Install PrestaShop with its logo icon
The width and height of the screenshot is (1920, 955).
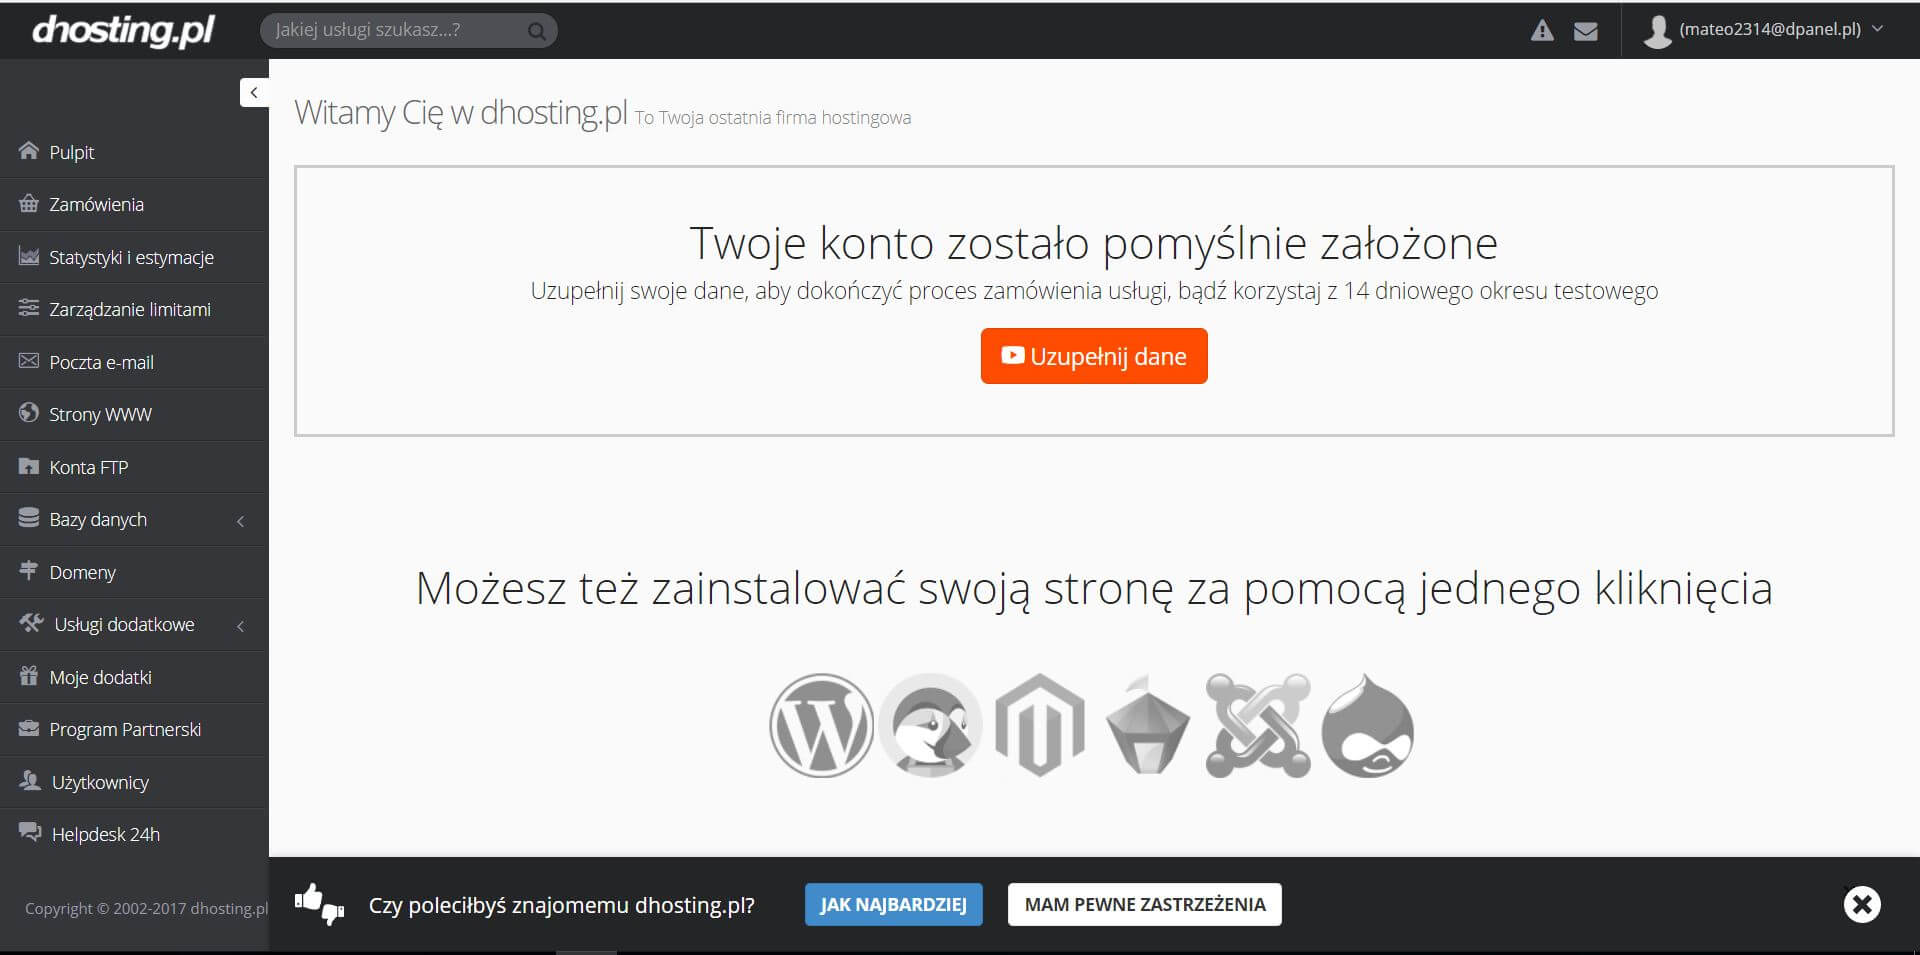930,726
